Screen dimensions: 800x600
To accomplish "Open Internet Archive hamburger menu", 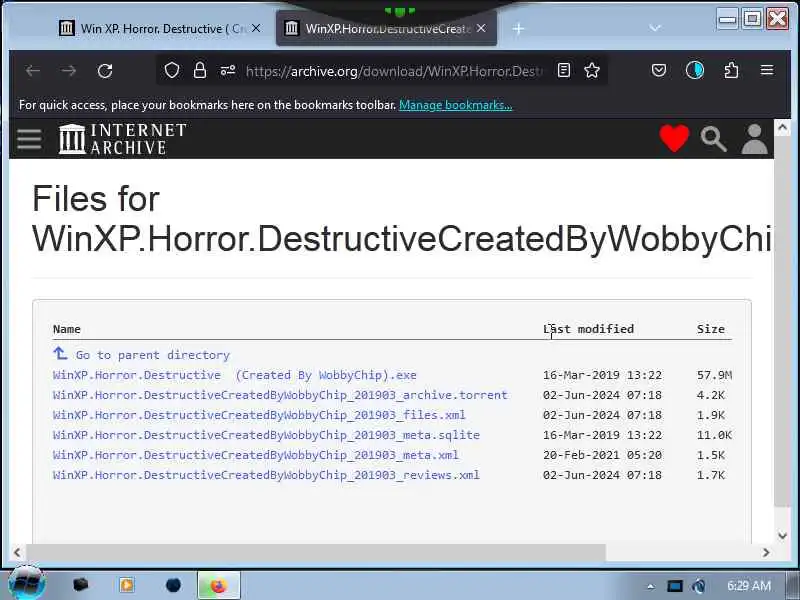I will click(x=29, y=139).
